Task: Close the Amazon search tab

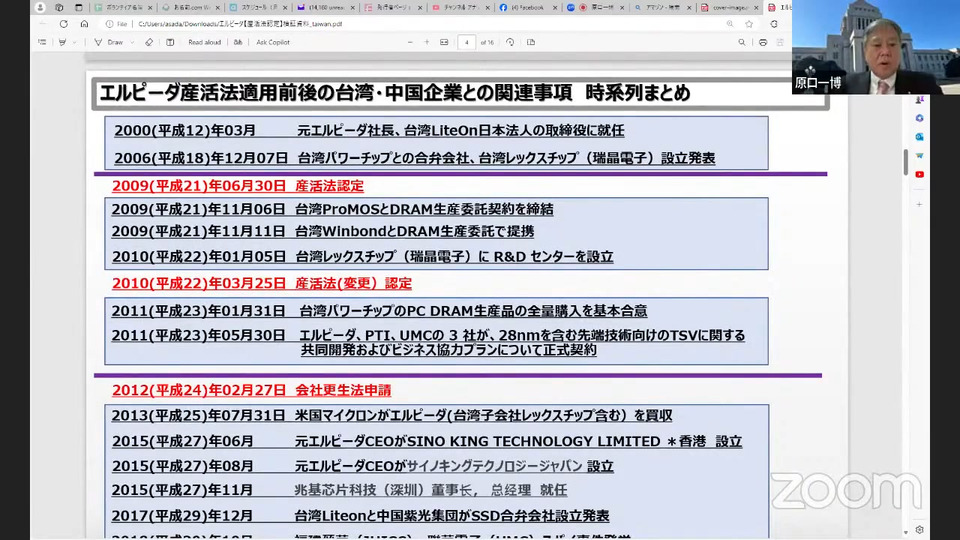Action: click(689, 7)
